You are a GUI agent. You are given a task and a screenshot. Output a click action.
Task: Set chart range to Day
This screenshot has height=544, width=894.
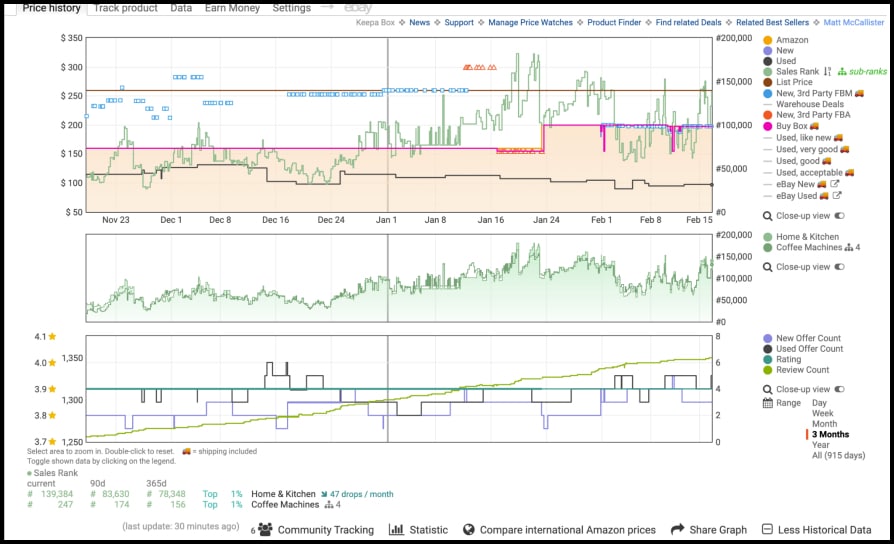pos(819,403)
